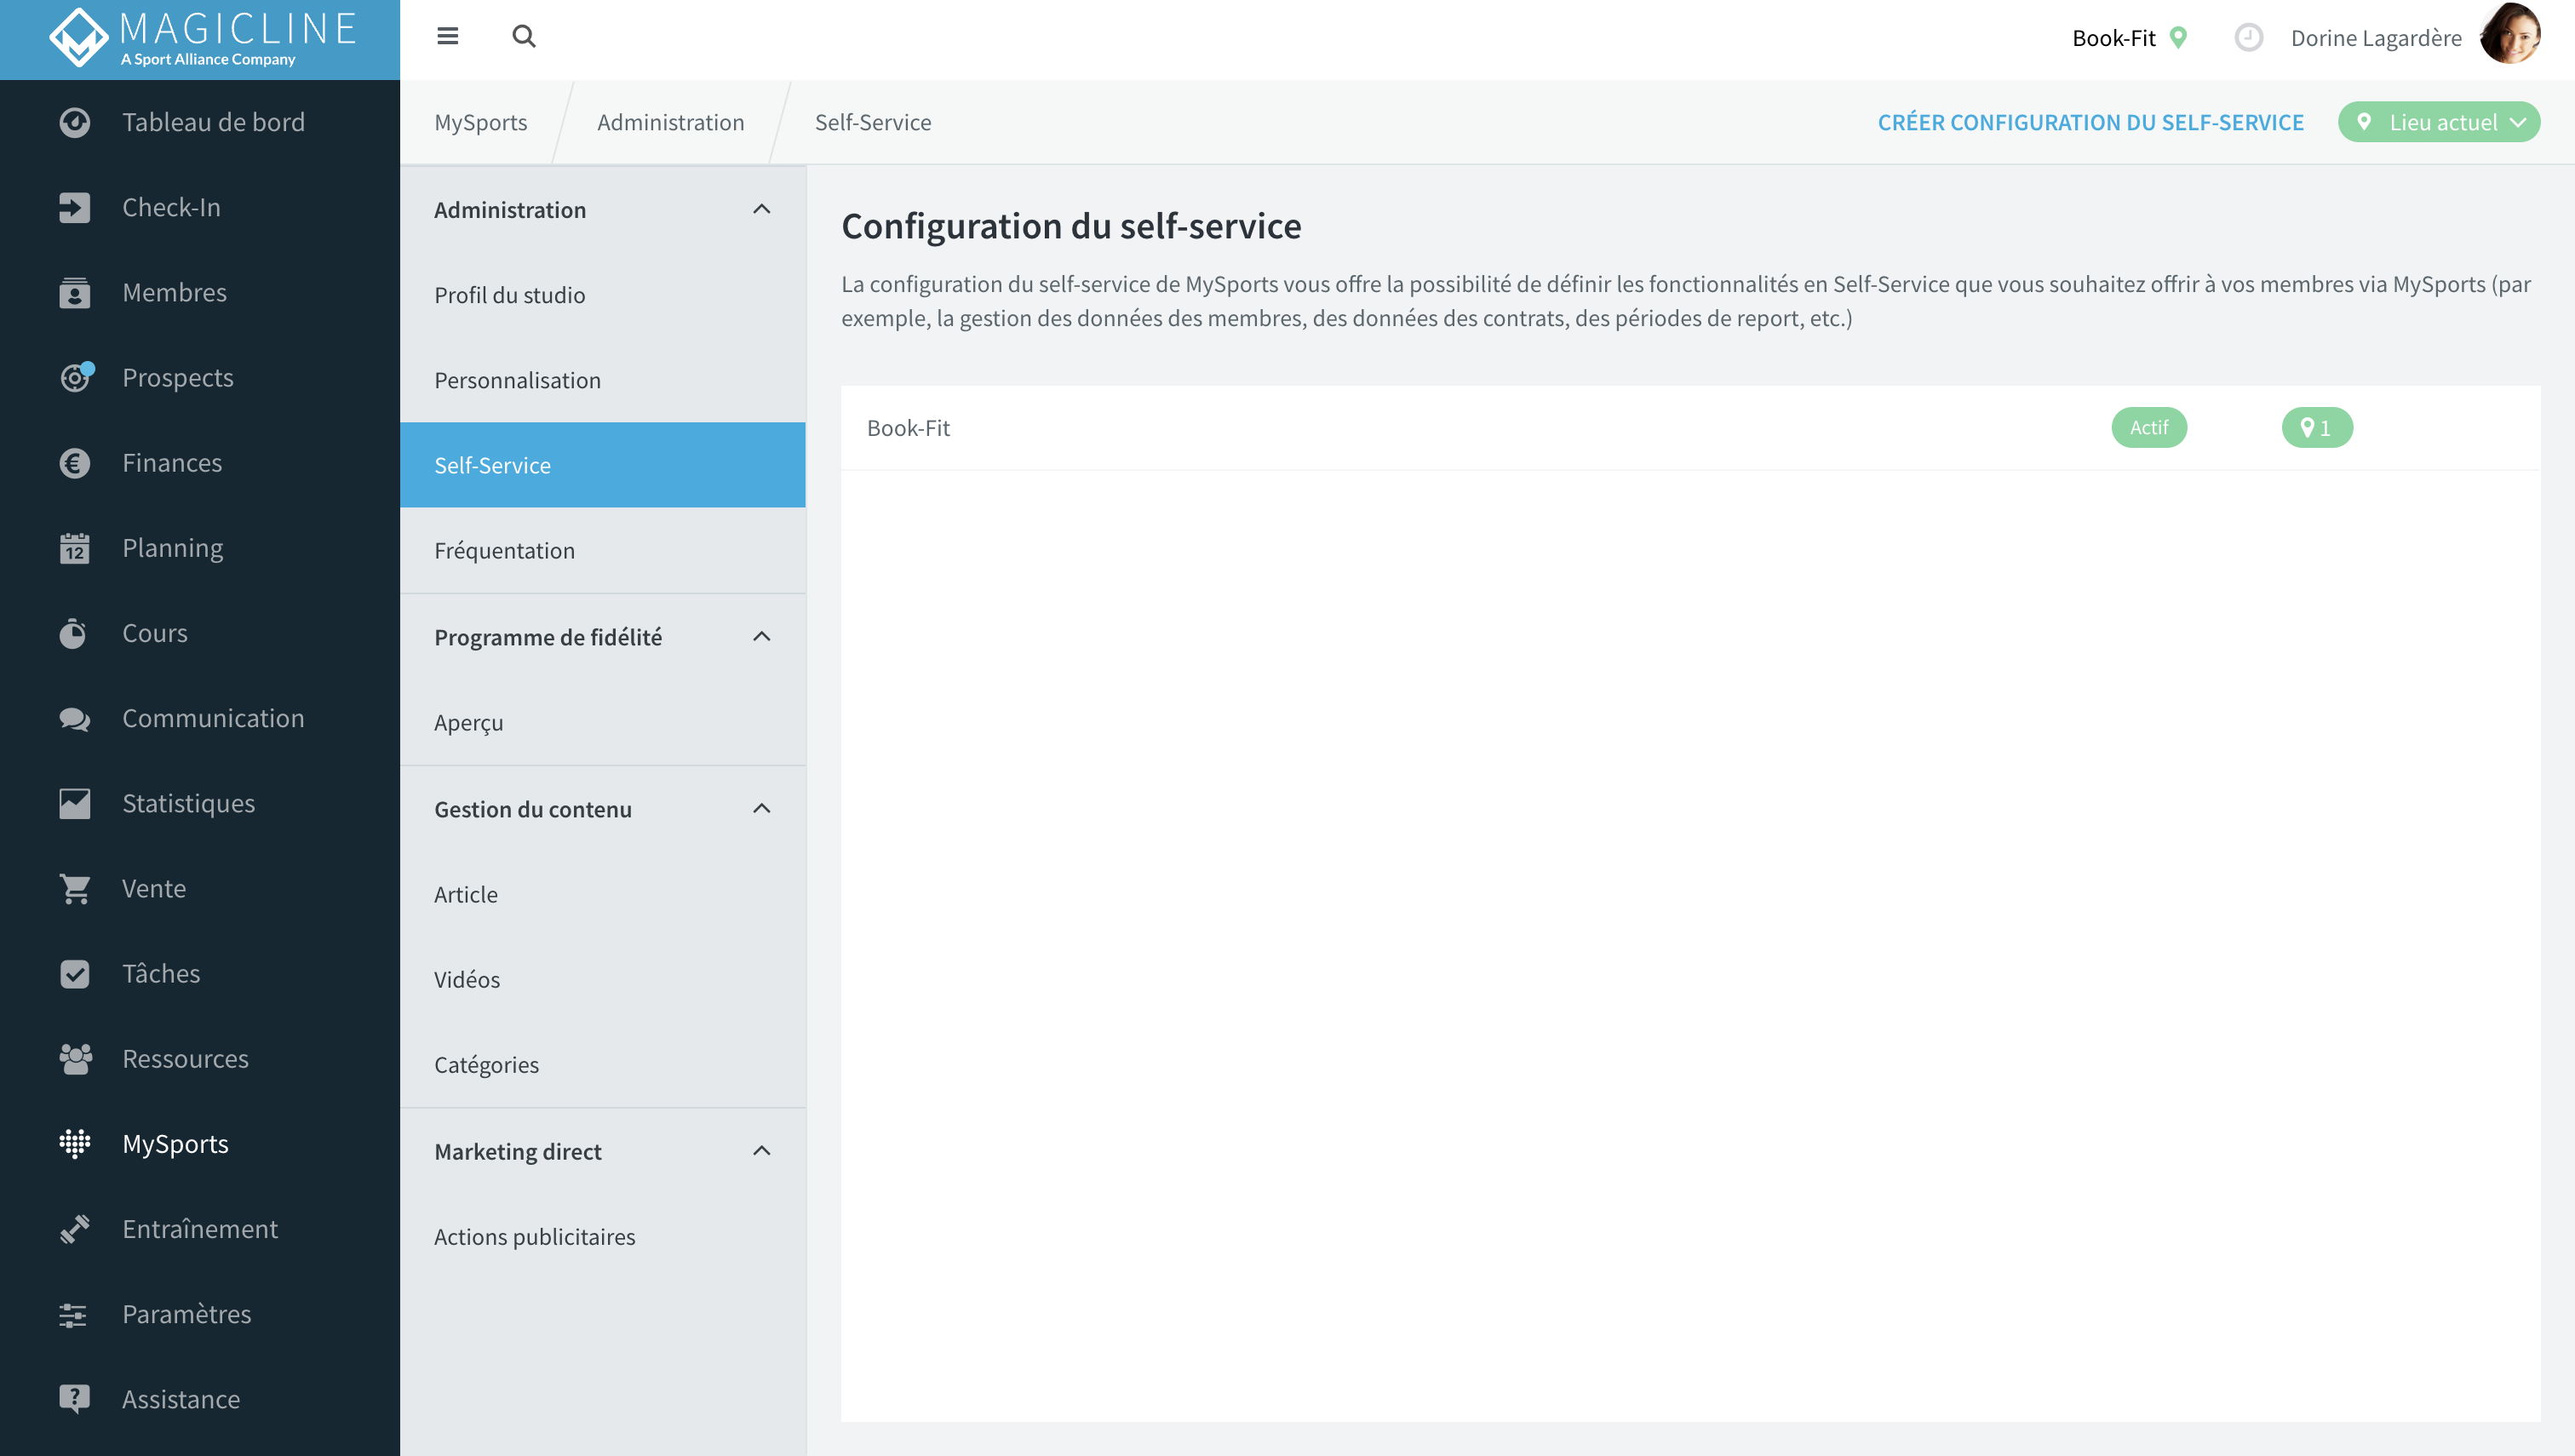This screenshot has height=1456, width=2575.
Task: Open the clock history icon
Action: pos(2248,38)
